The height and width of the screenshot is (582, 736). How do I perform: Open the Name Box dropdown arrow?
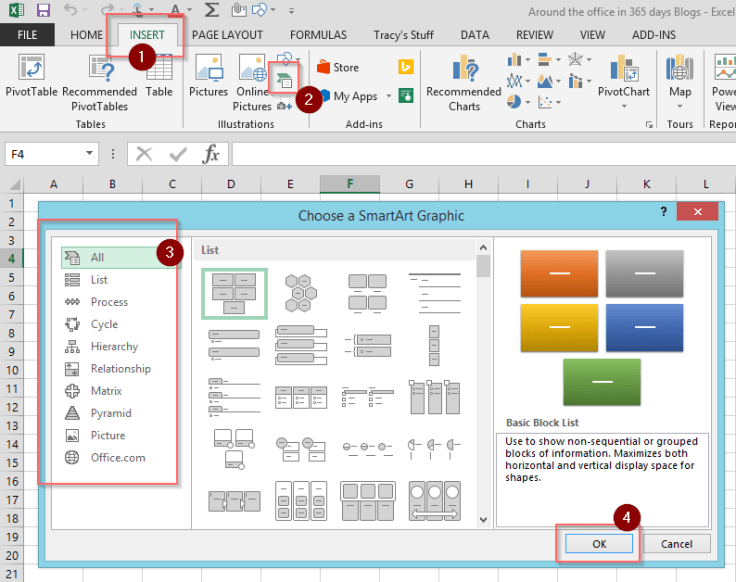coord(90,154)
